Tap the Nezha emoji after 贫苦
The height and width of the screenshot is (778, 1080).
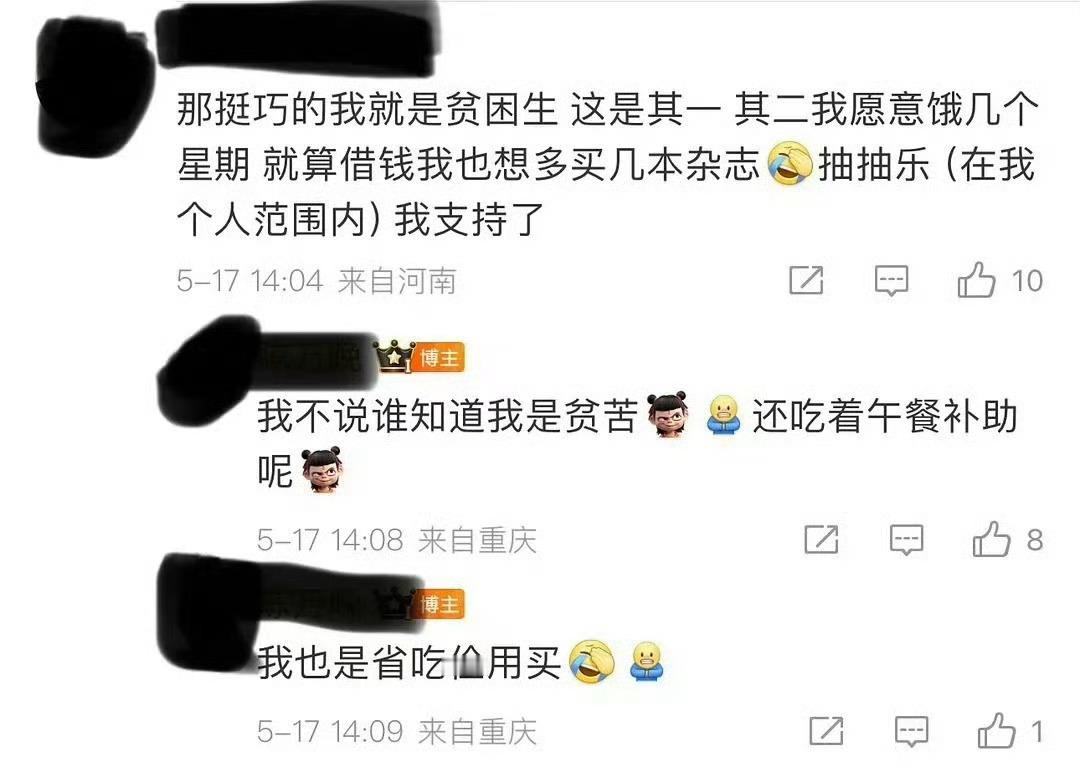coord(667,415)
